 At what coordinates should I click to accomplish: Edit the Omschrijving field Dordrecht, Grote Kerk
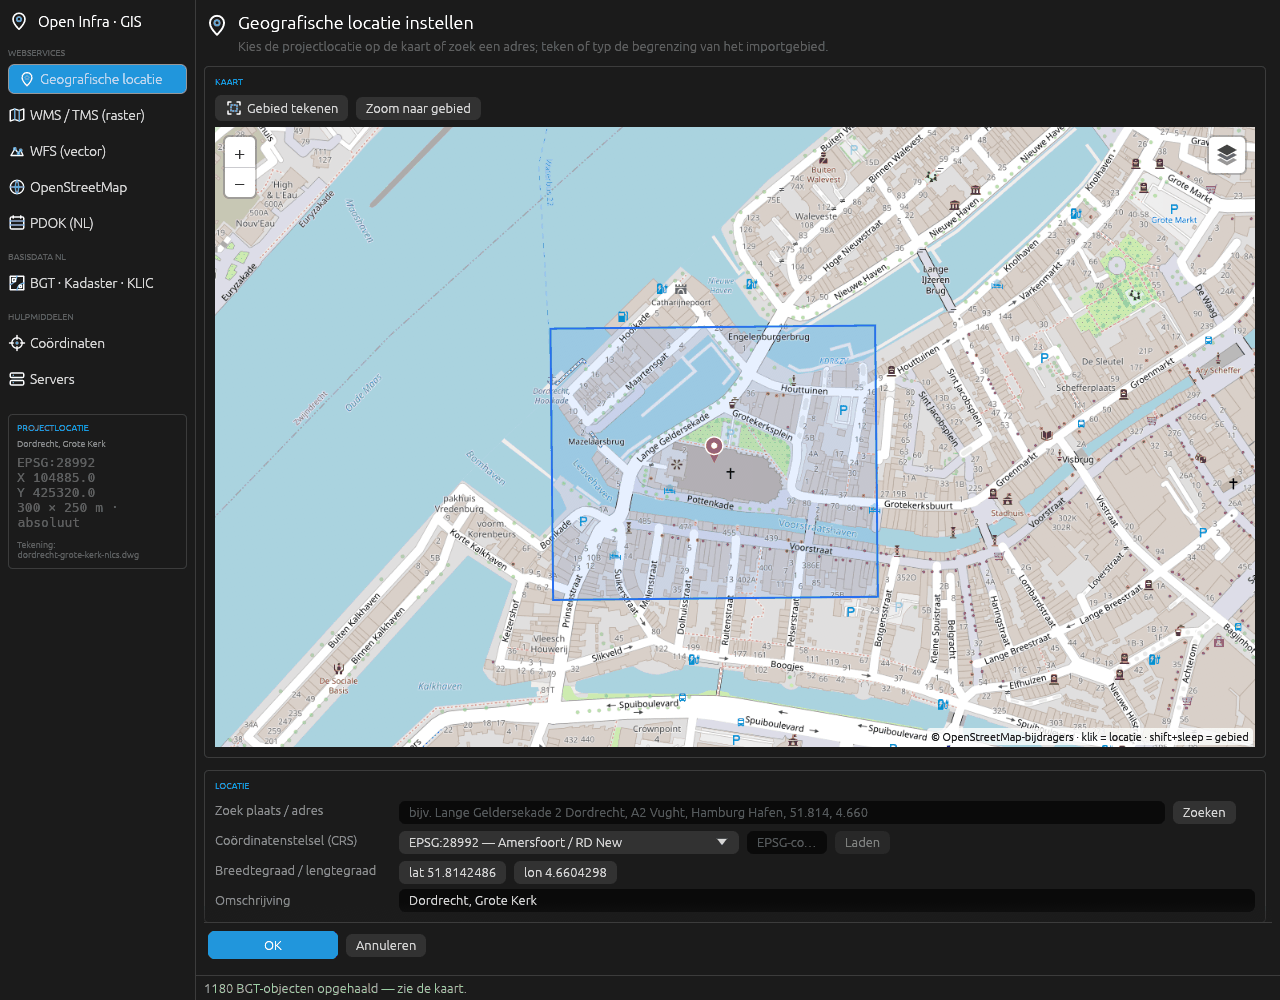pos(827,901)
